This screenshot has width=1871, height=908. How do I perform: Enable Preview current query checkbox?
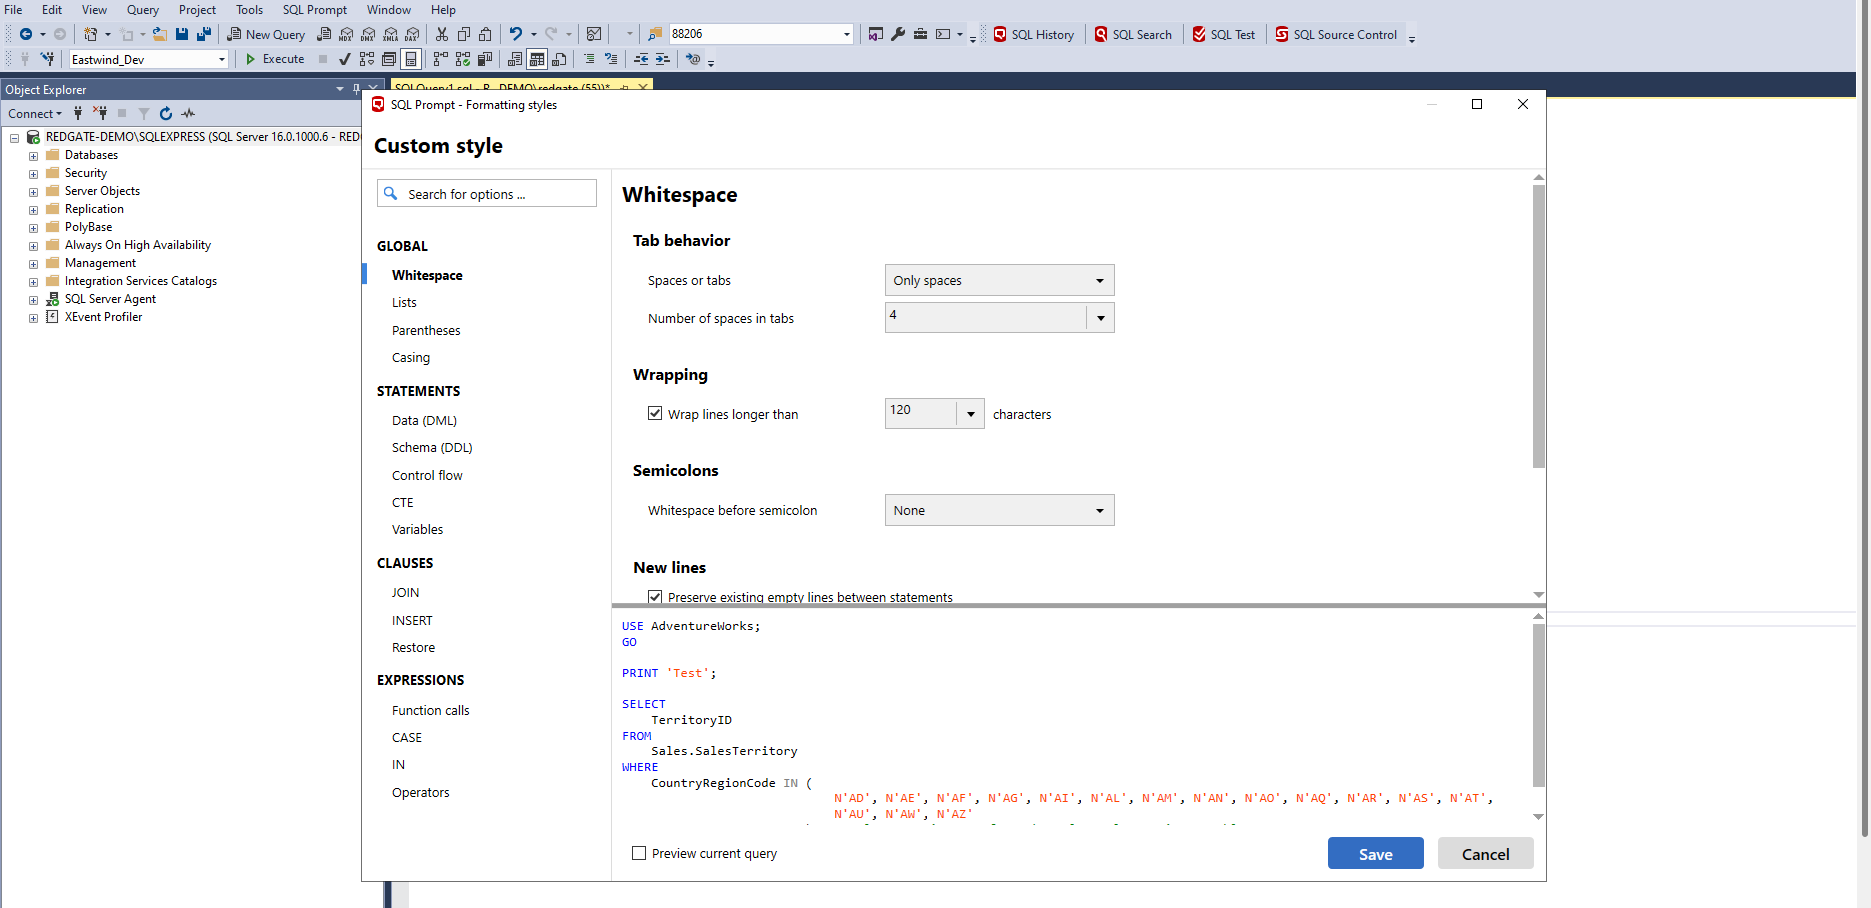tap(639, 853)
